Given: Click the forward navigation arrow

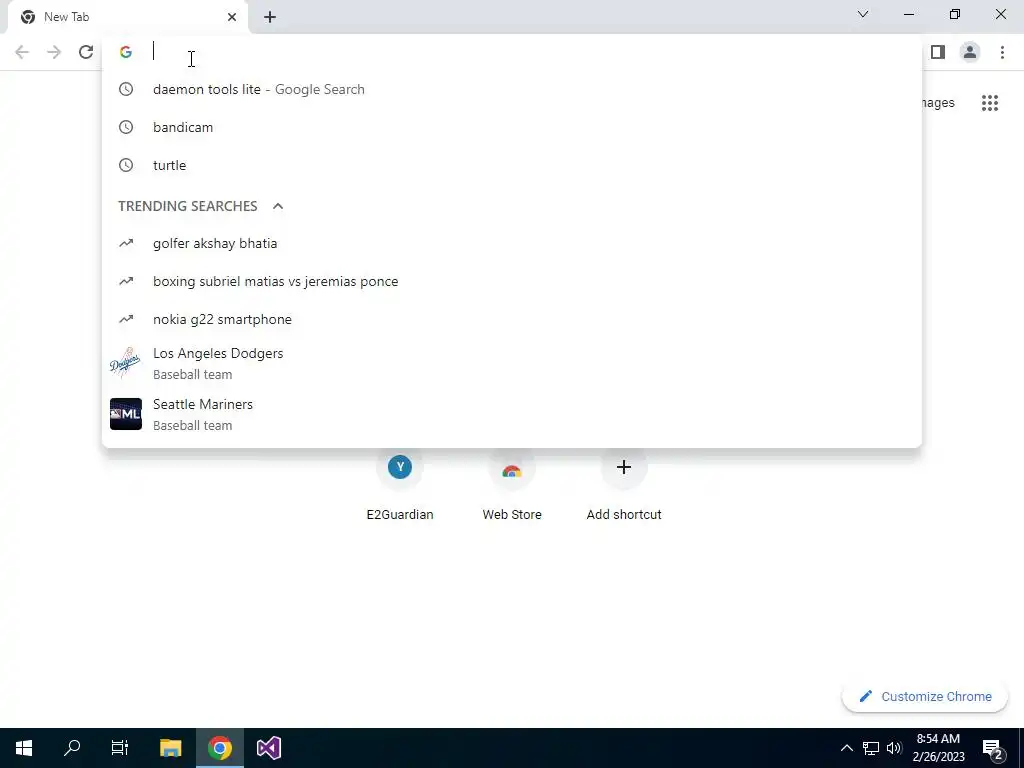Looking at the screenshot, I should (x=54, y=52).
